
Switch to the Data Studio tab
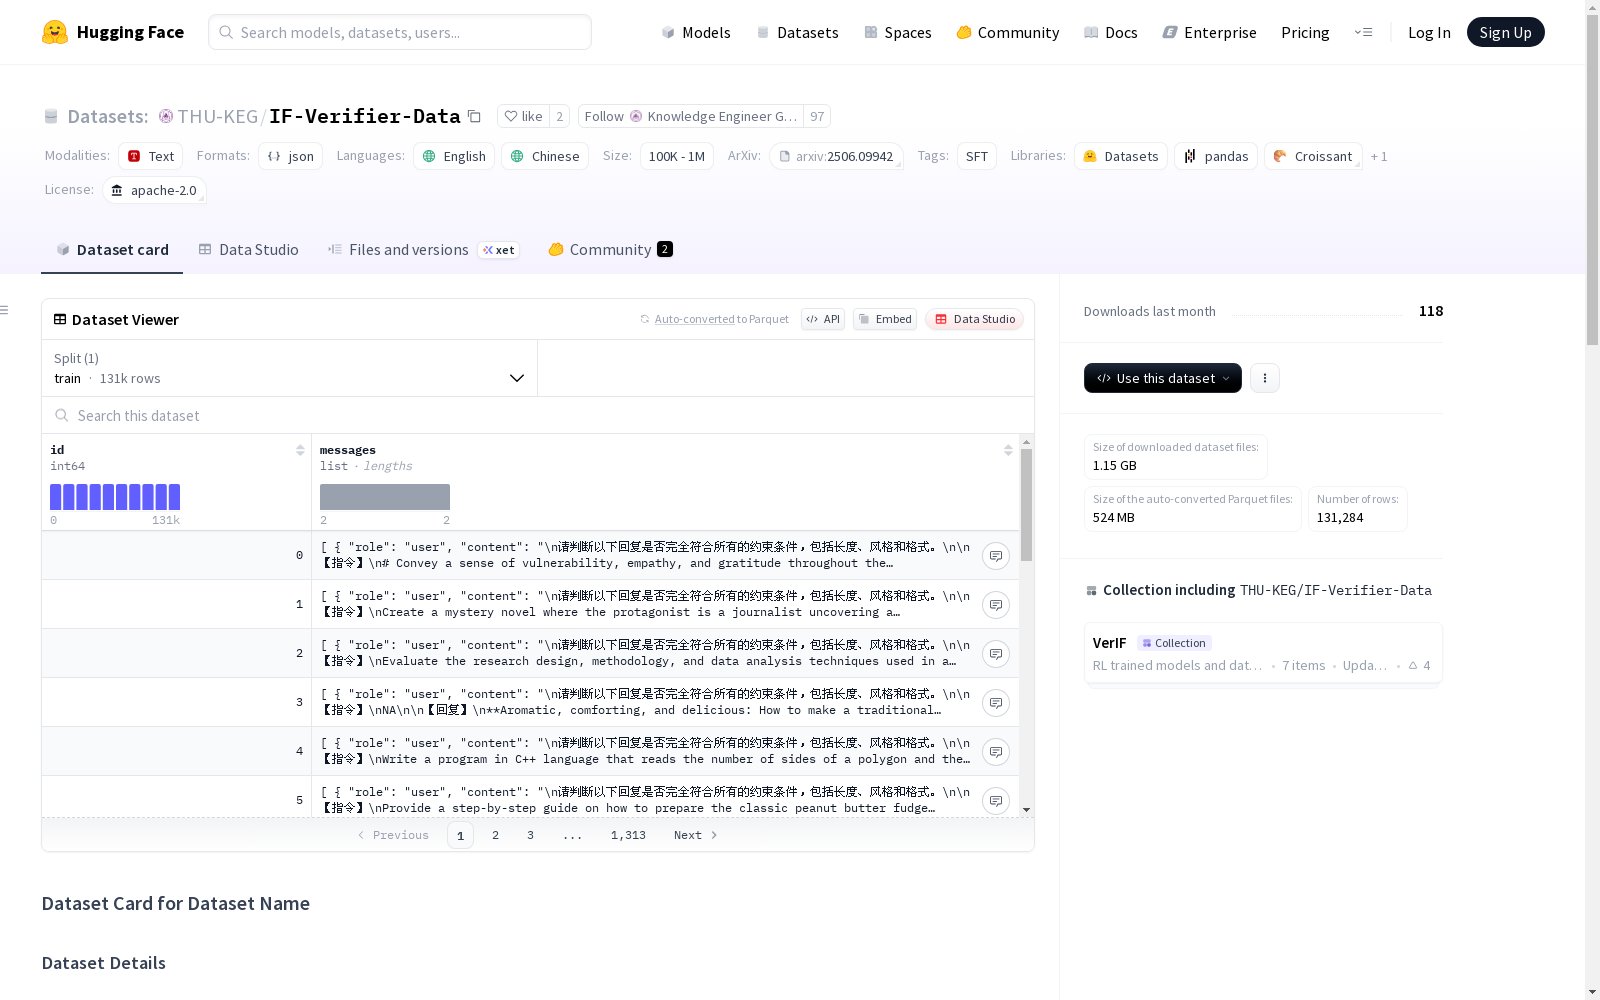[x=248, y=250]
